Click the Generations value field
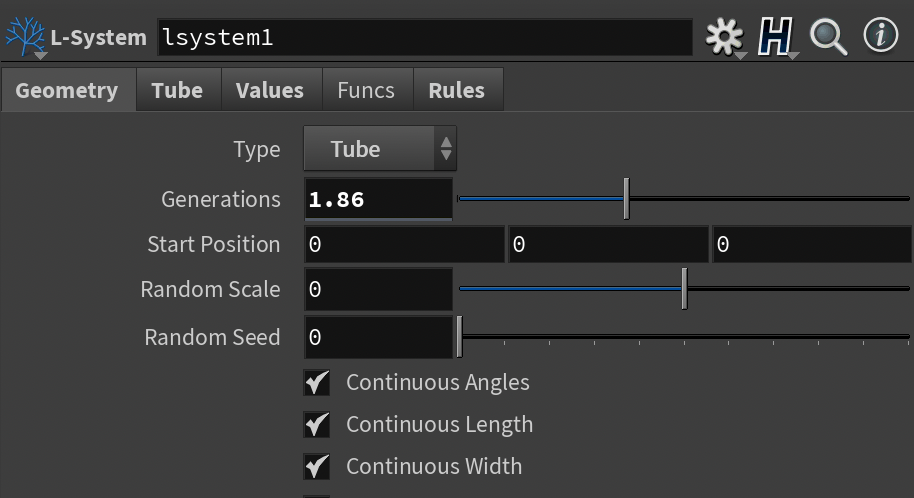 click(x=378, y=199)
